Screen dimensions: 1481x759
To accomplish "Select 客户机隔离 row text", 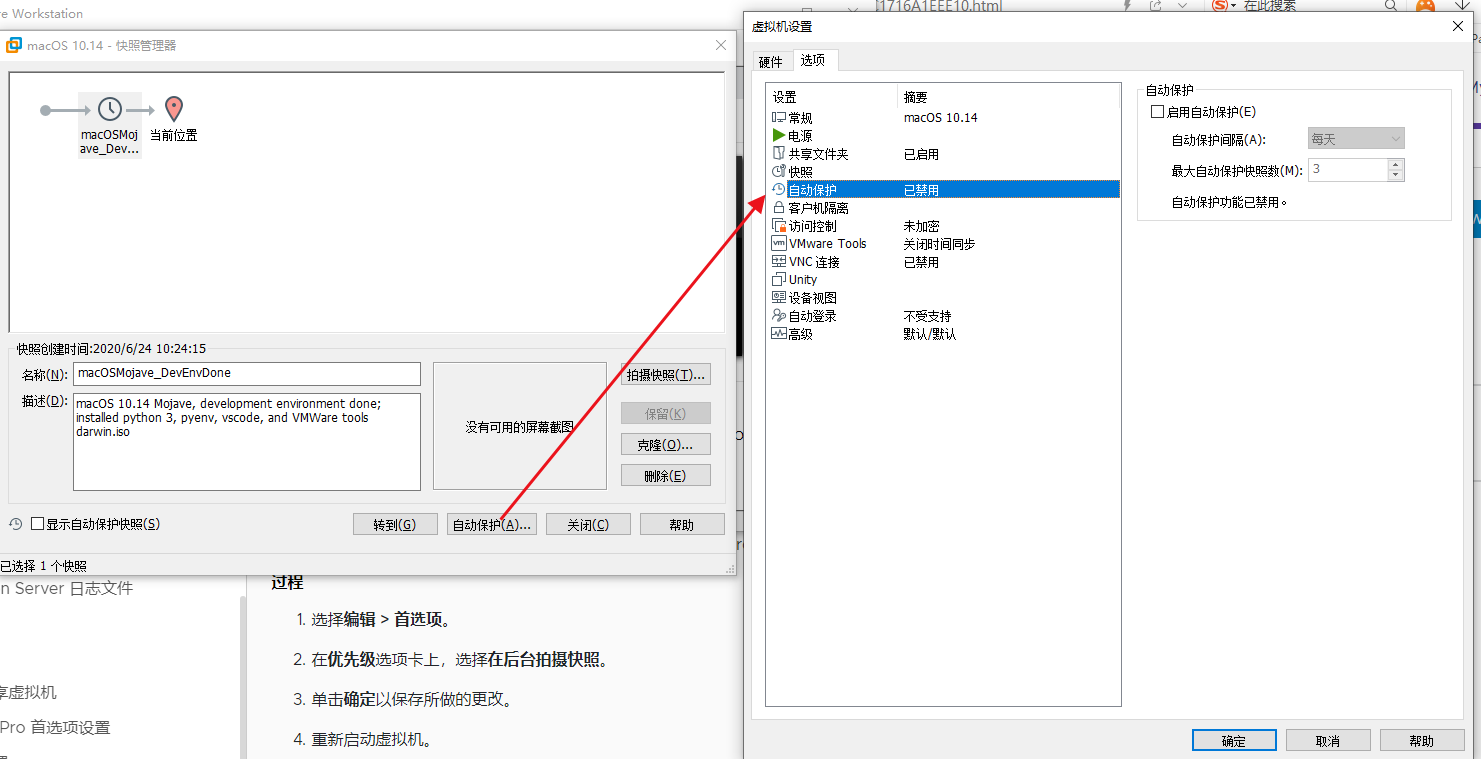I will point(819,208).
